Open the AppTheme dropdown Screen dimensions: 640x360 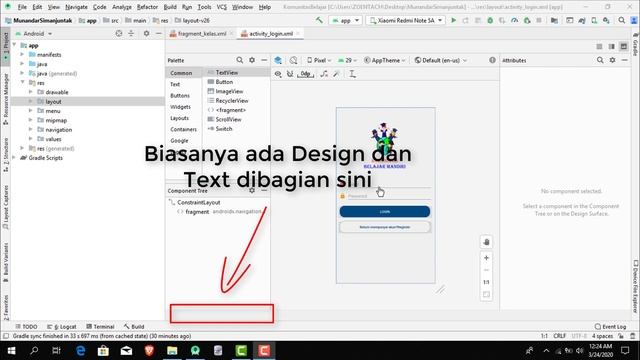coord(384,60)
